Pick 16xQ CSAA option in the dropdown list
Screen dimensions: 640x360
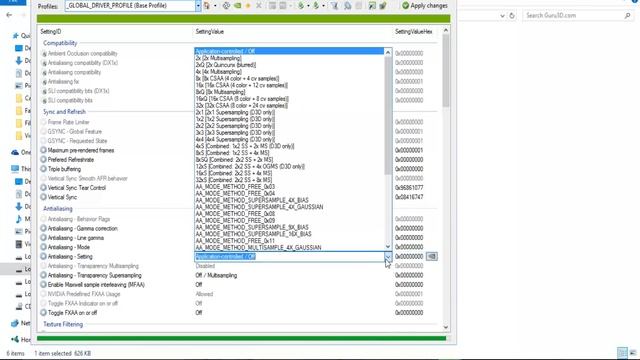pos(289,99)
